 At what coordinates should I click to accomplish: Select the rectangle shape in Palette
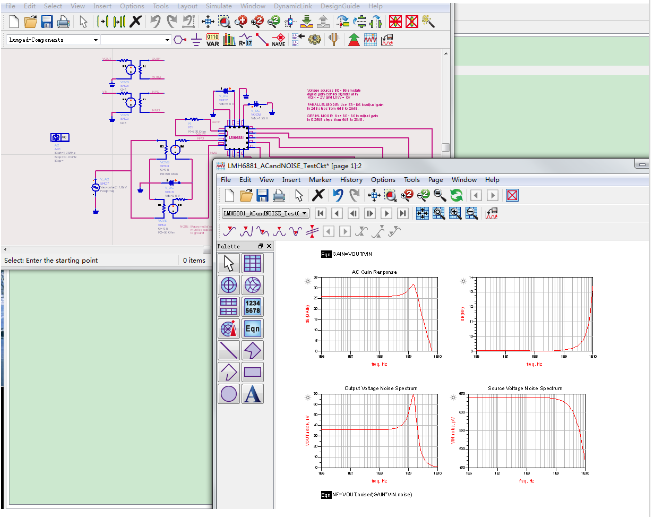tap(252, 372)
